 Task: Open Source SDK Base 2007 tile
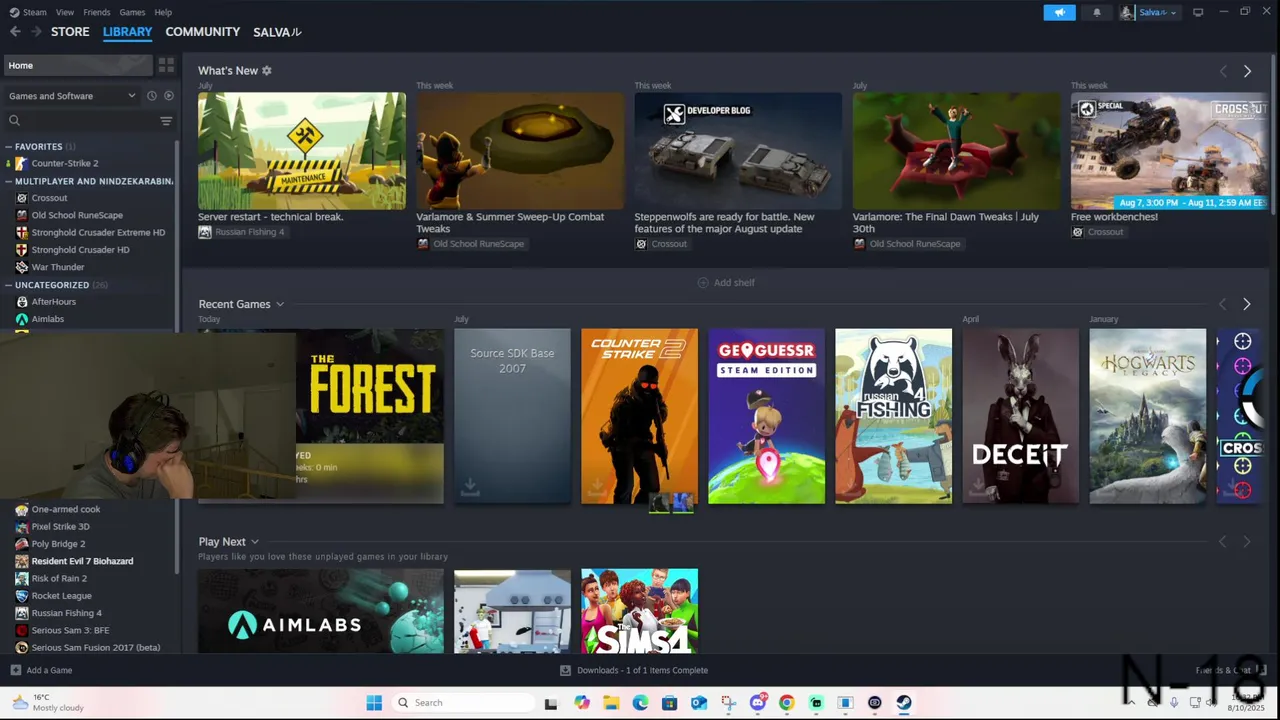[x=512, y=416]
